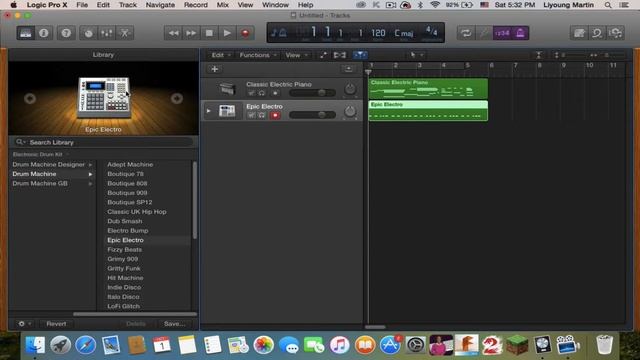Mute the Epic Electro track
This screenshot has height=360, width=640.
(x=251, y=115)
